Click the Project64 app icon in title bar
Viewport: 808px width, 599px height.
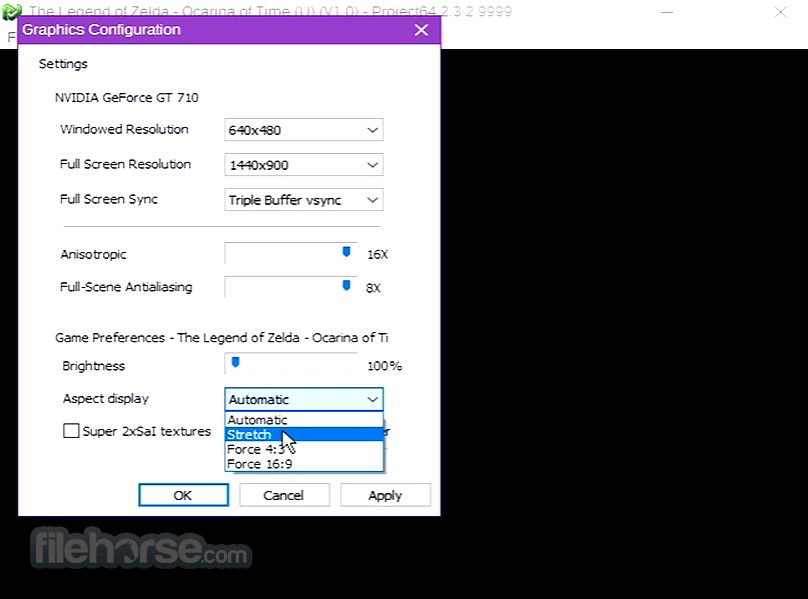coord(11,11)
